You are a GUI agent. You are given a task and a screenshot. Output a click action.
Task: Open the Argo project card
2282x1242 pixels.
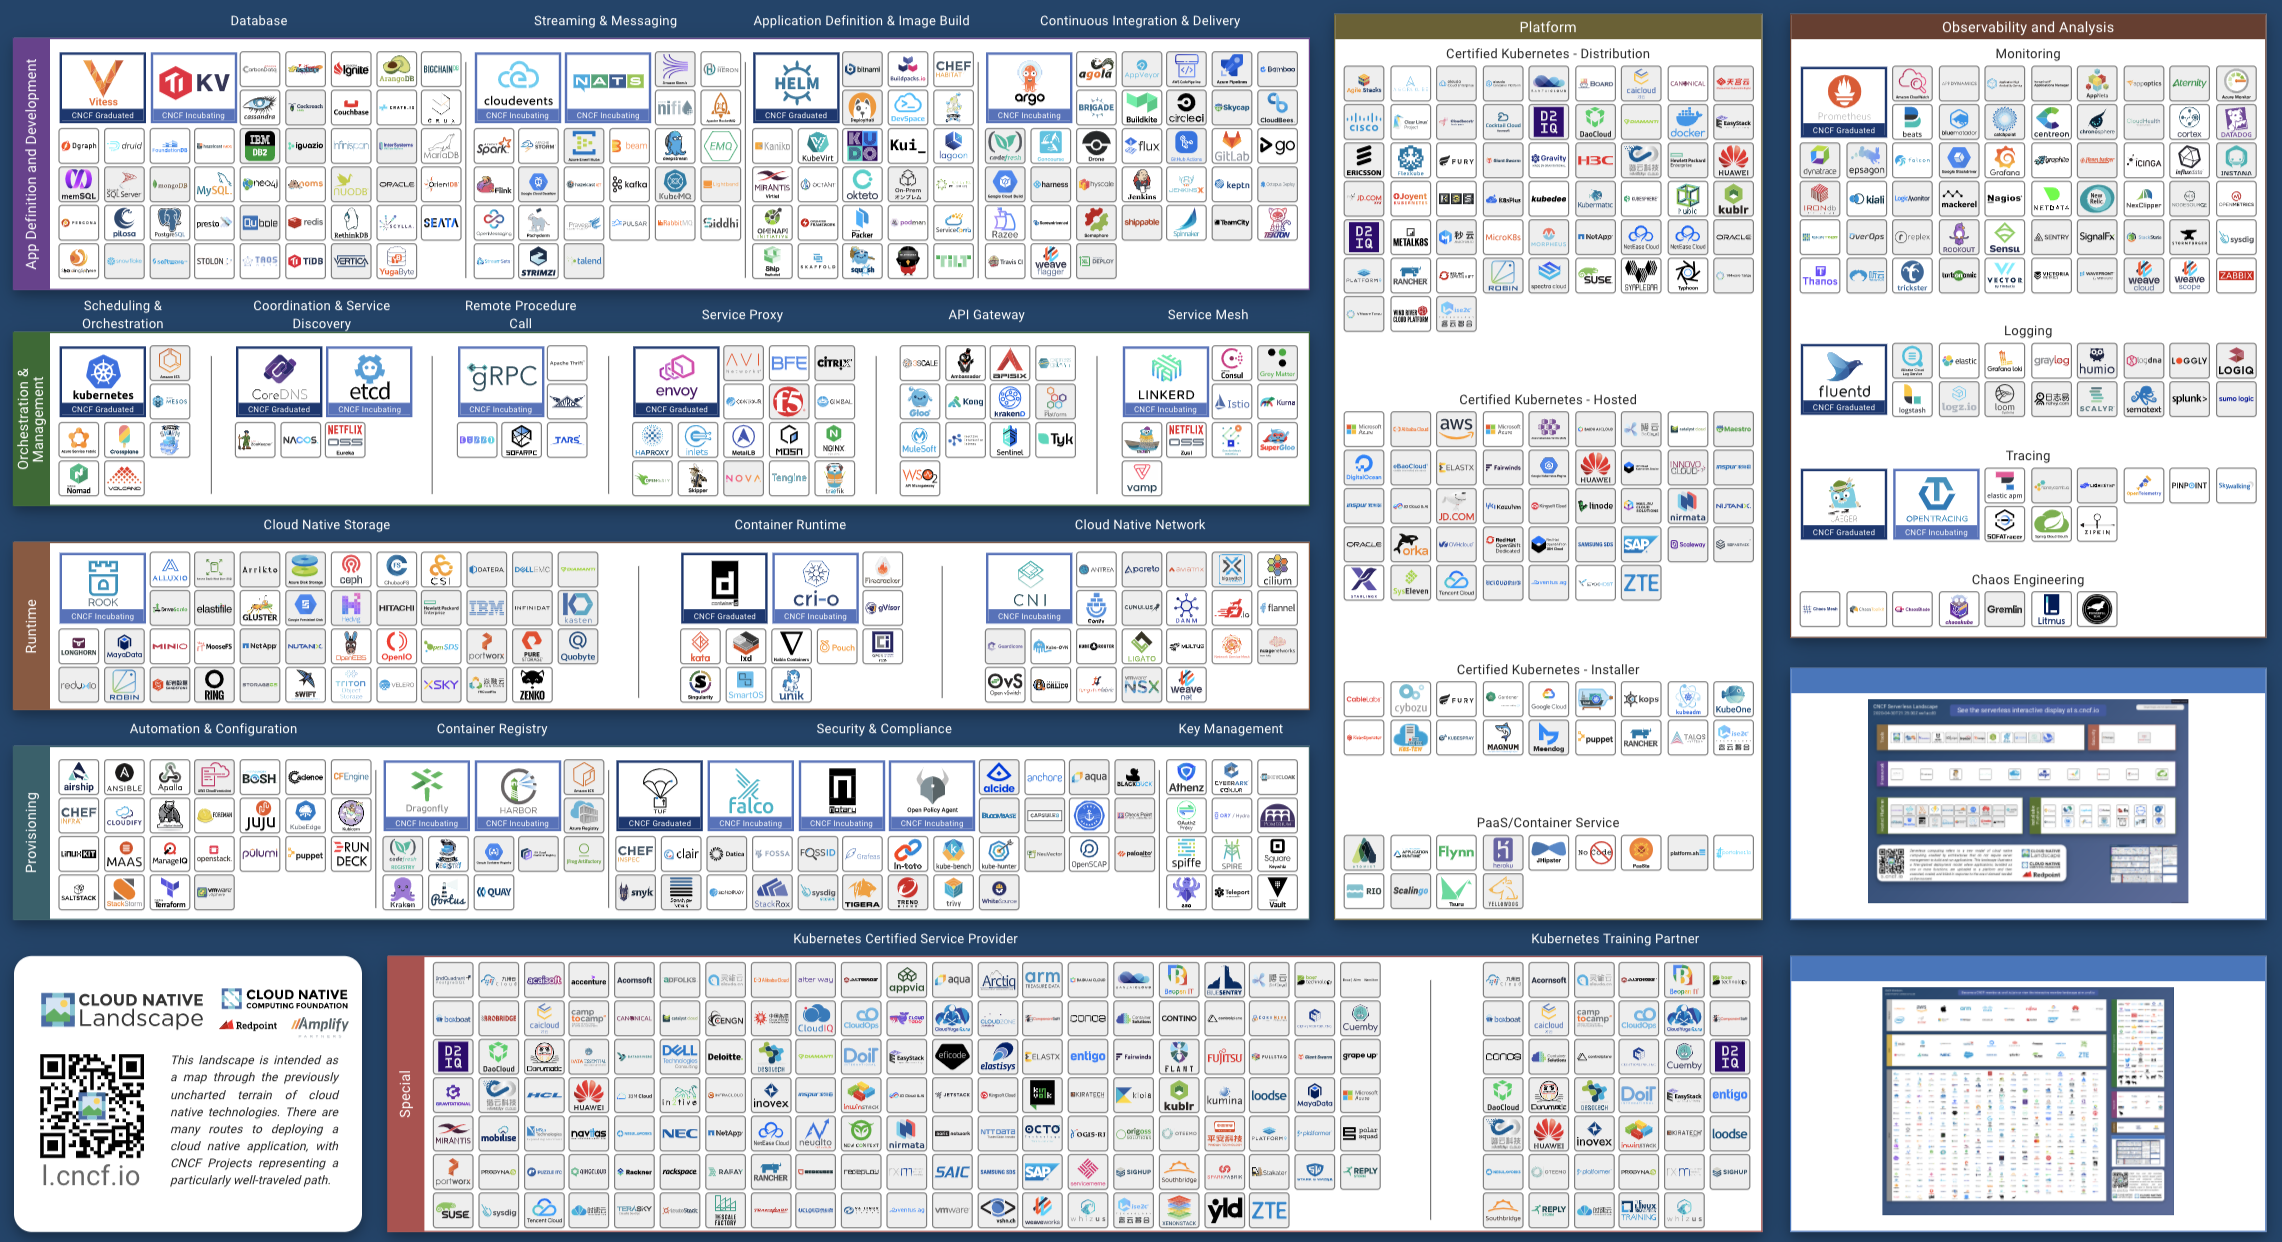(1029, 87)
